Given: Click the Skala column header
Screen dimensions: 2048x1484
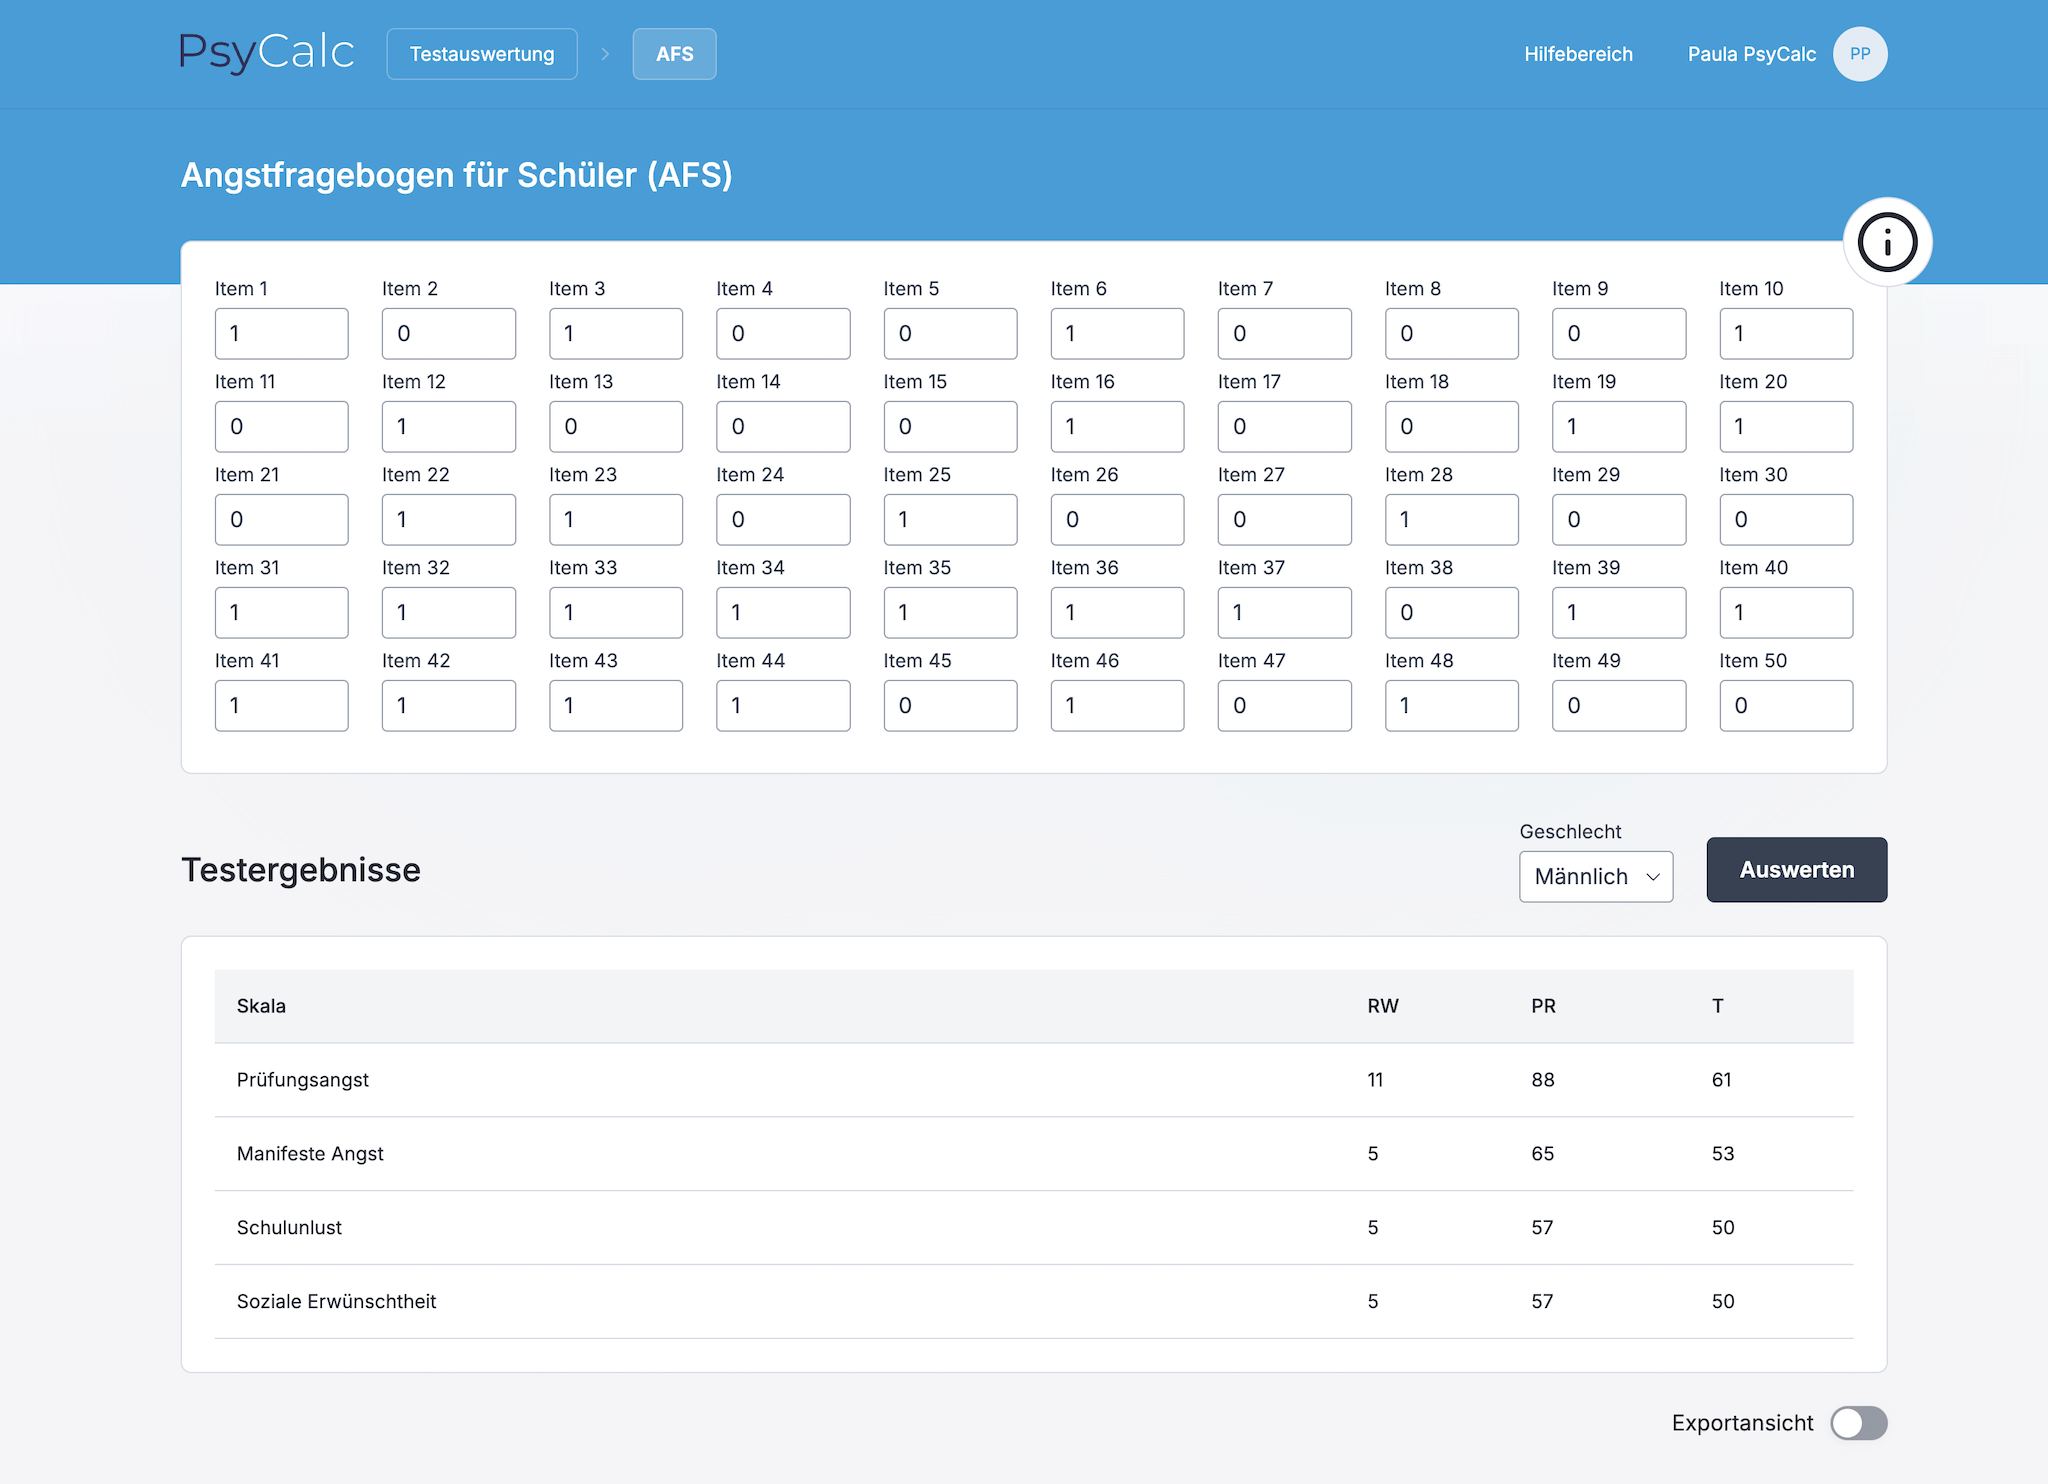Looking at the screenshot, I should pyautogui.click(x=261, y=1006).
